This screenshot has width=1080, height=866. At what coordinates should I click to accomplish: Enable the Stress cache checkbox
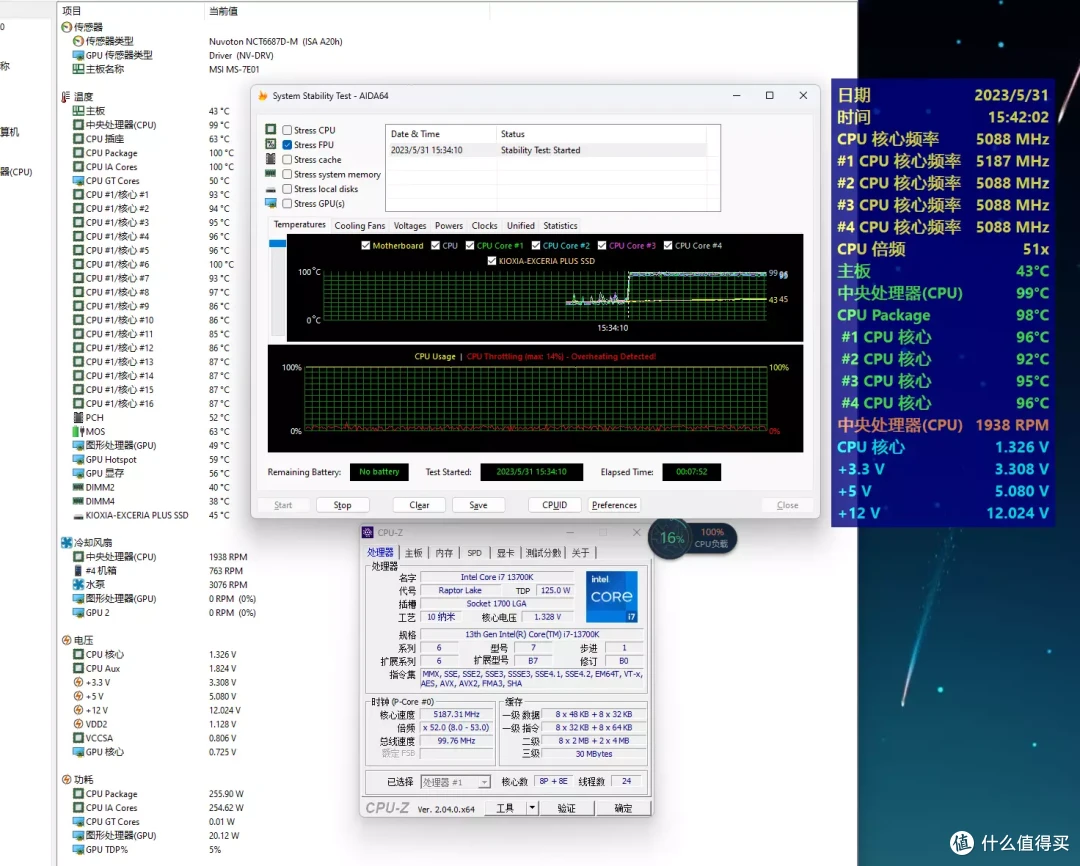click(287, 160)
